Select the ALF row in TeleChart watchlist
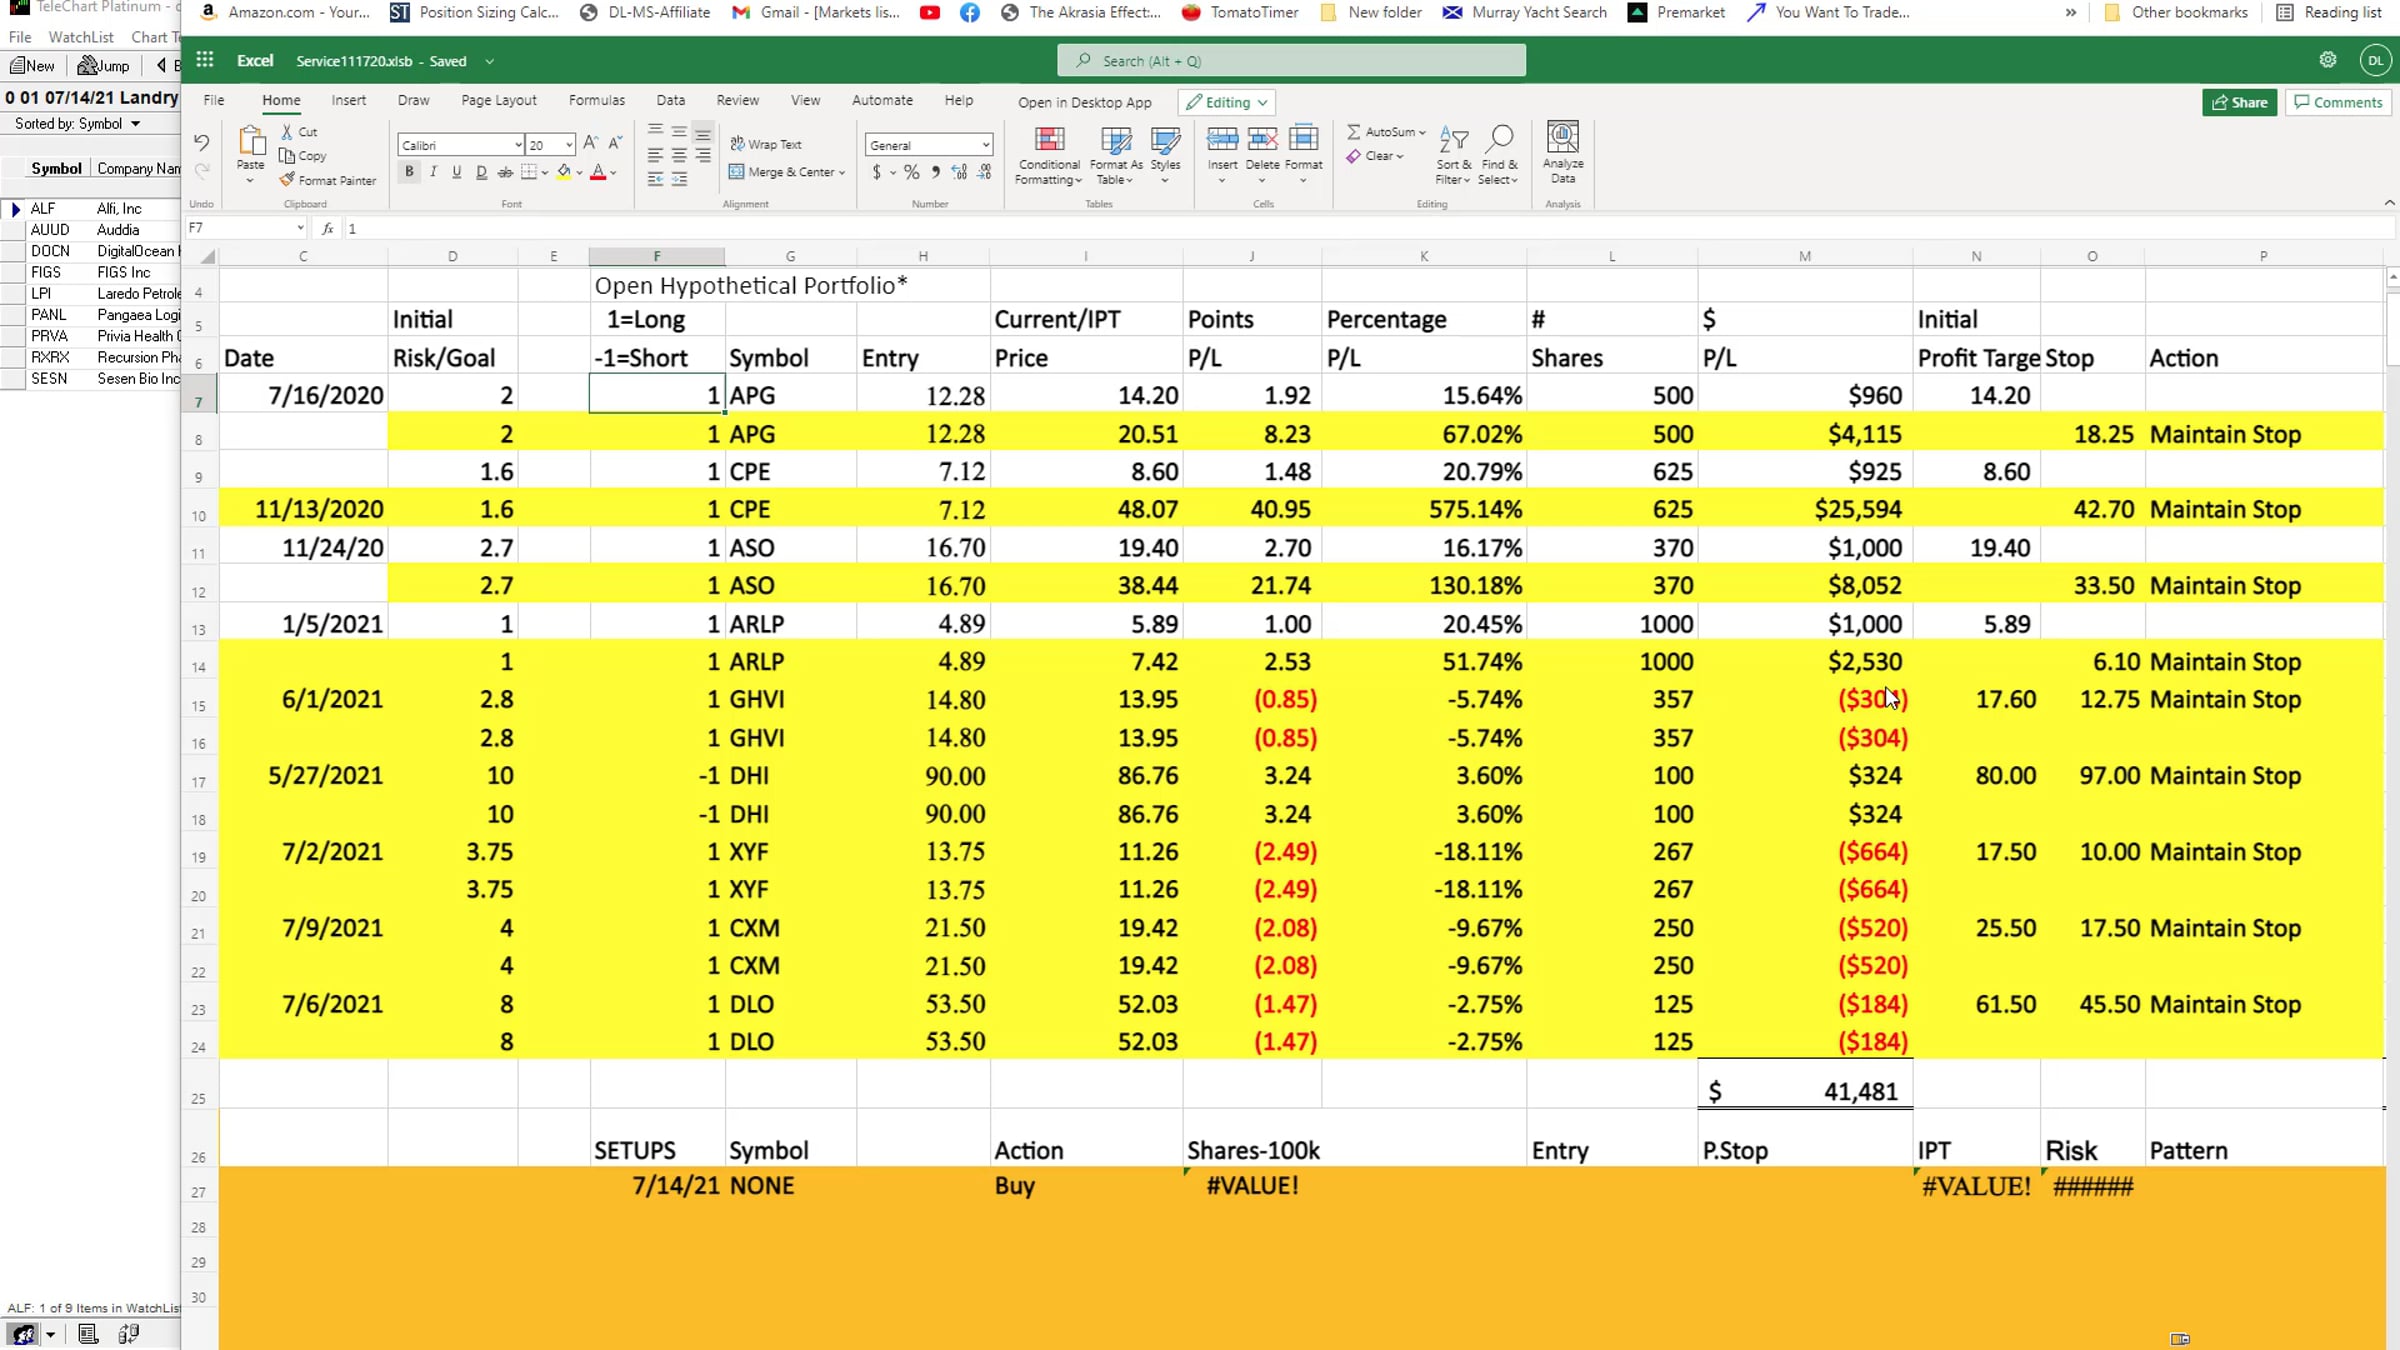2400x1350 pixels. coord(90,209)
